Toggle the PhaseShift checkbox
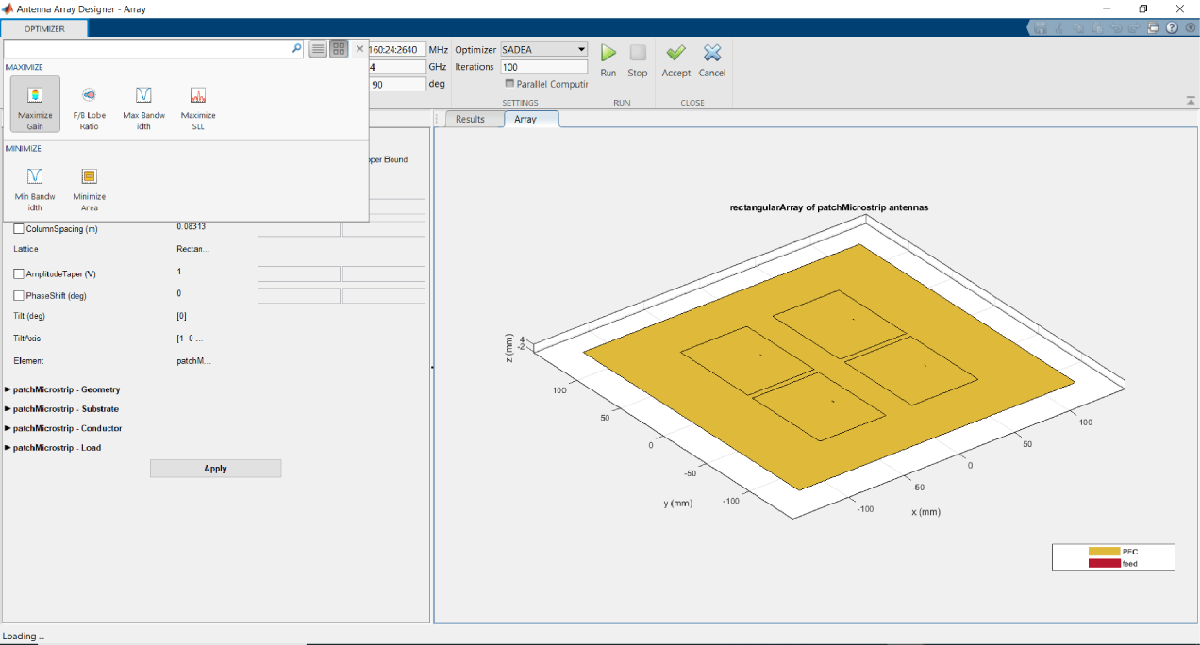 pos(18,296)
